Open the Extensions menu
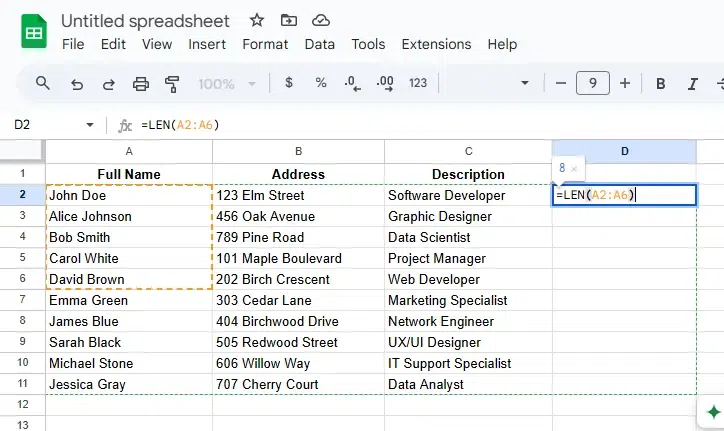Viewport: 724px width, 431px height. (436, 44)
